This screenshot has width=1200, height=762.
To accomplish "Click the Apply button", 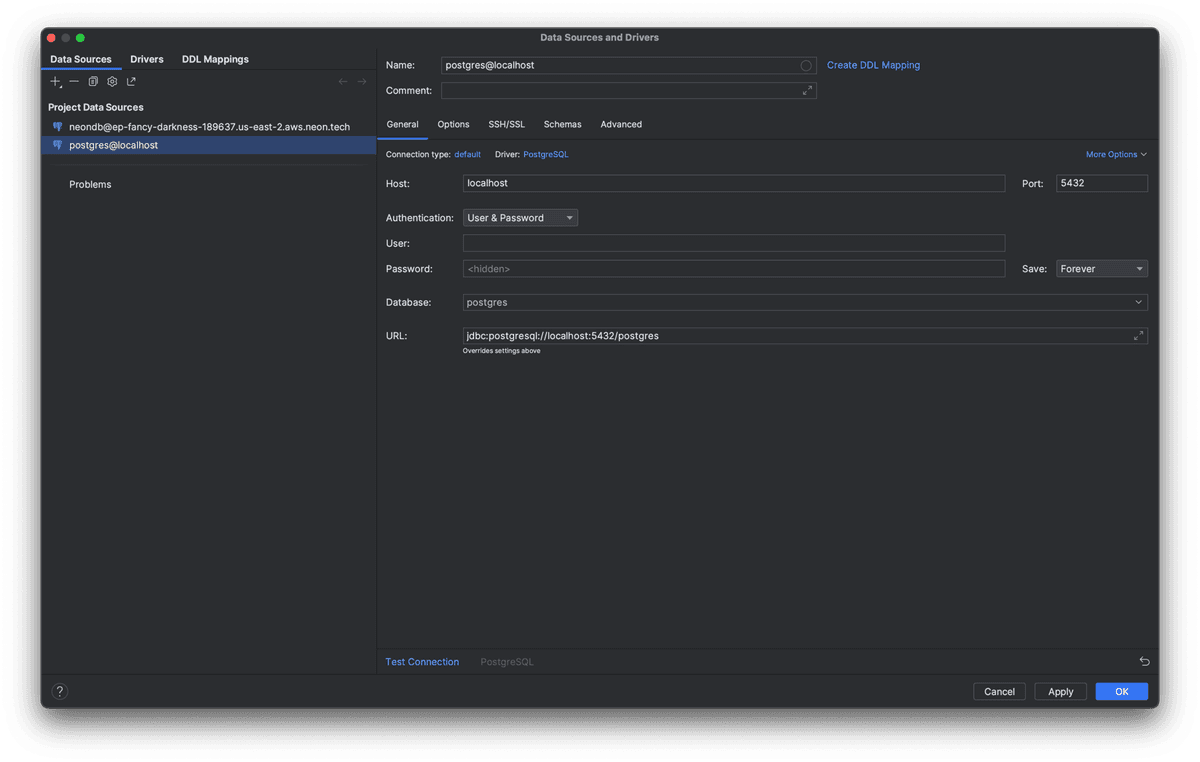I will 1060,691.
